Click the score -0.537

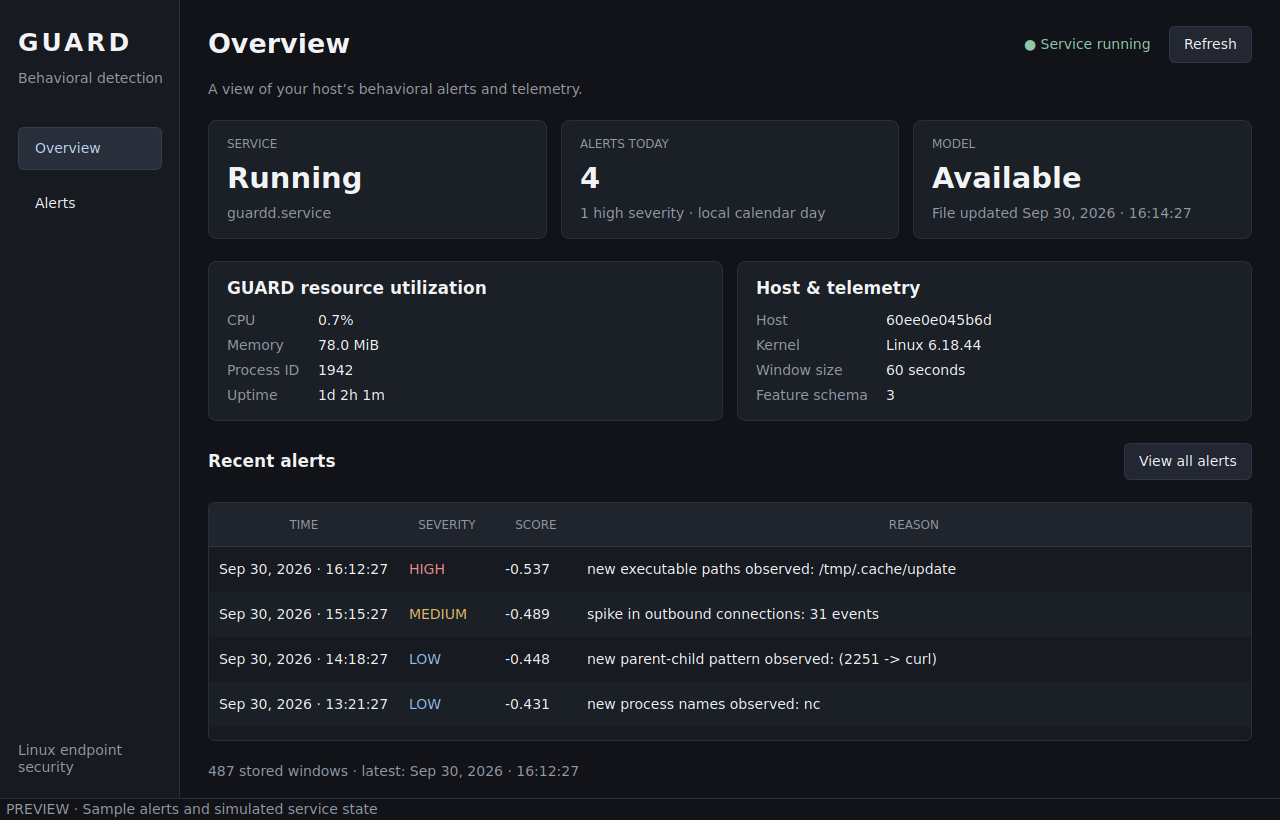click(x=527, y=569)
